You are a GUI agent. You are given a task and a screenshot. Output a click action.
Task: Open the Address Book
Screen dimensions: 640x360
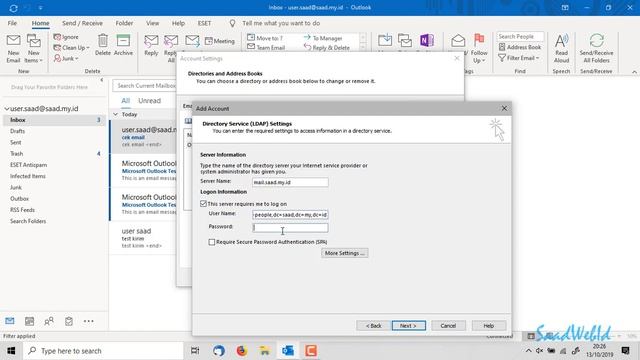[520, 47]
